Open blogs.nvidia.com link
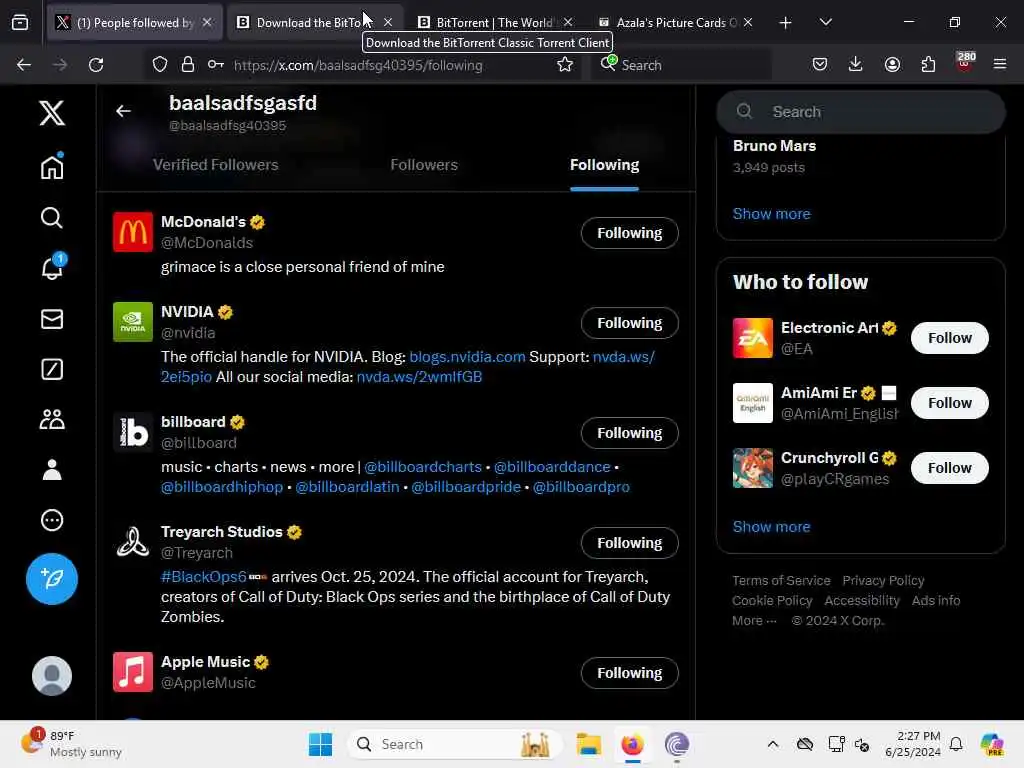The height and width of the screenshot is (768, 1024). [467, 357]
